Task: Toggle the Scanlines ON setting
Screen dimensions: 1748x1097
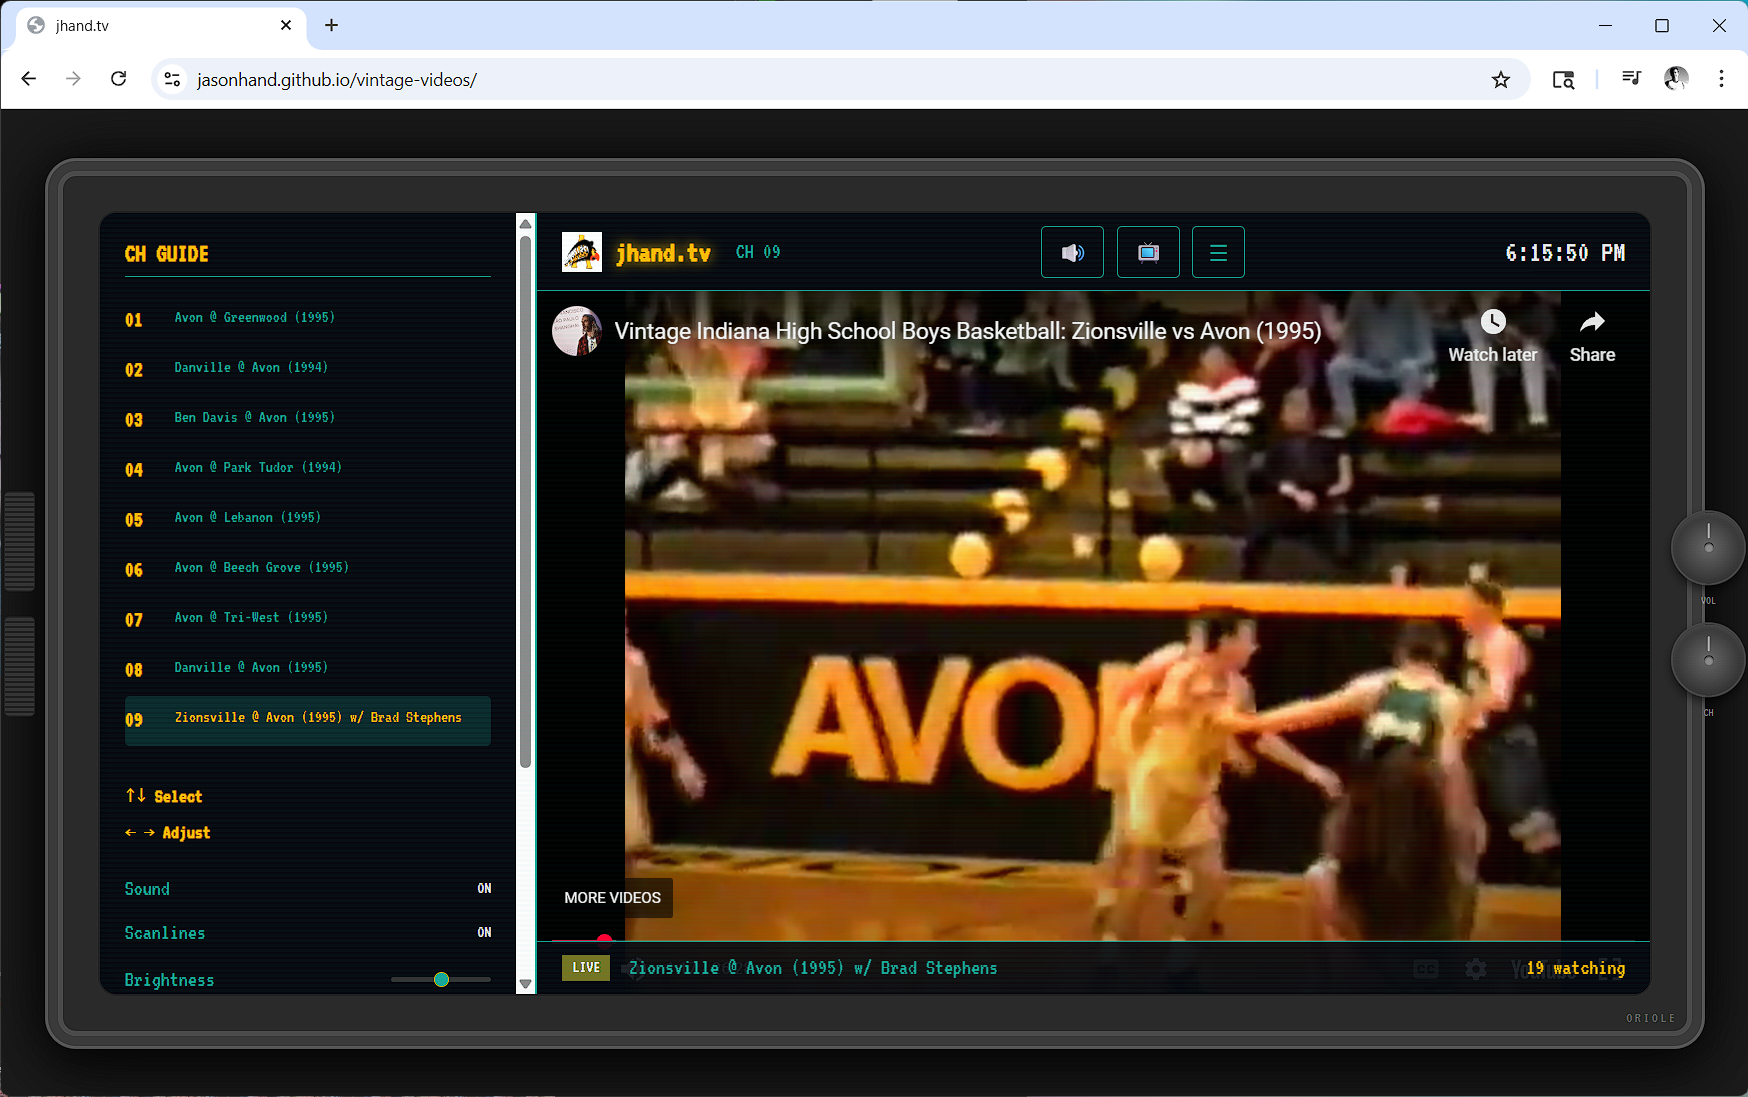Action: (x=484, y=933)
